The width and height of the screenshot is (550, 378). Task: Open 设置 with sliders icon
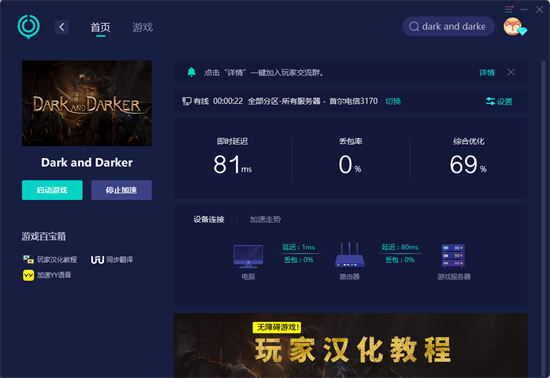coord(499,102)
